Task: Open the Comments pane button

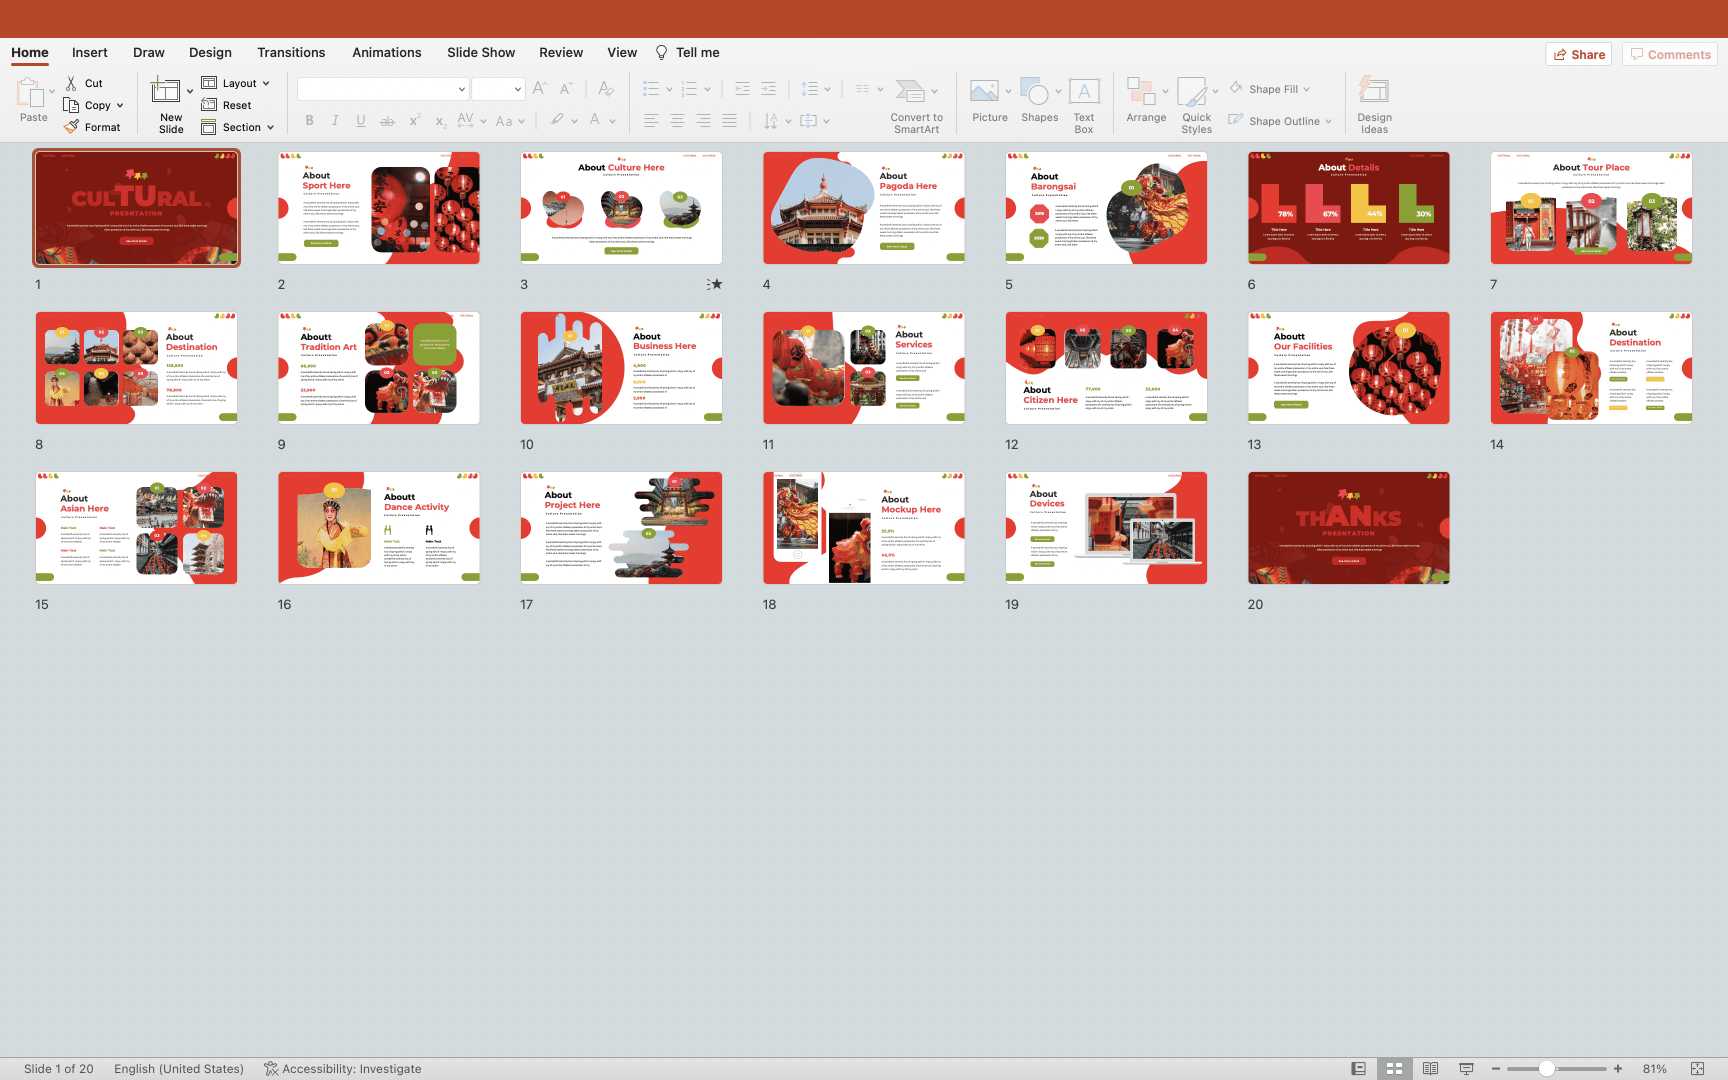Action: pyautogui.click(x=1670, y=54)
